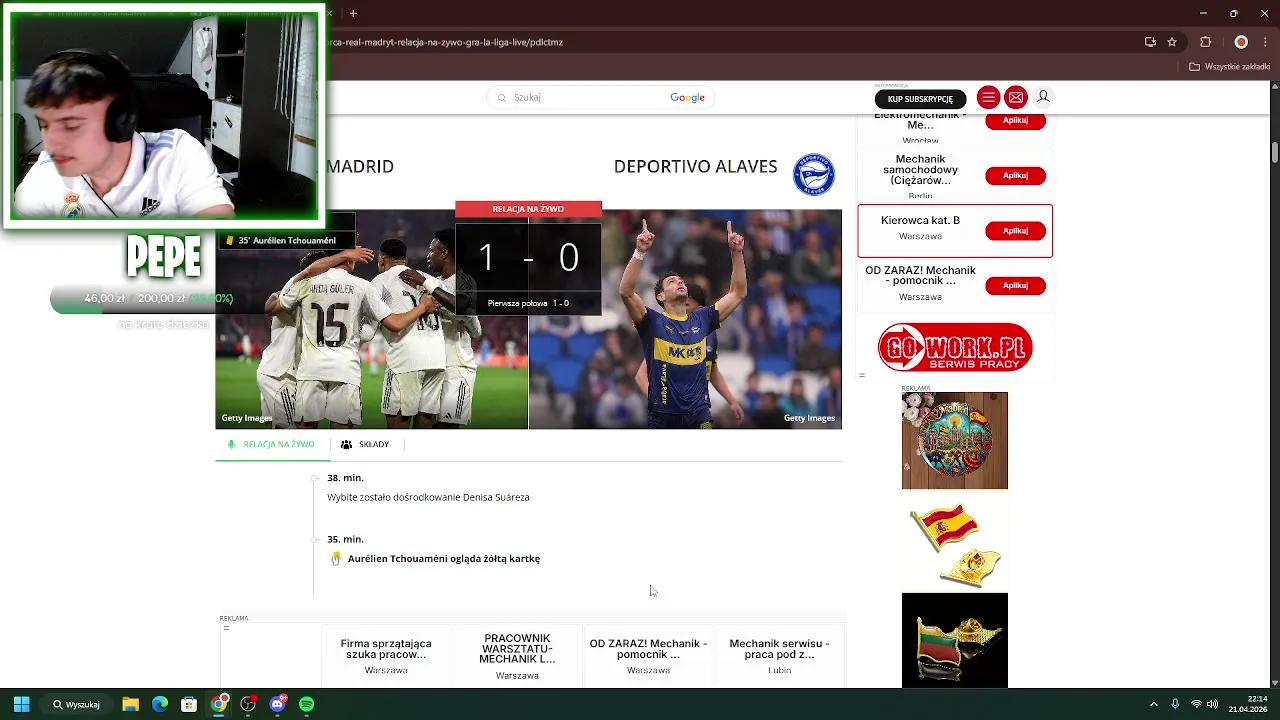
Task: Open the red mail envelope icon
Action: [x=1016, y=97]
